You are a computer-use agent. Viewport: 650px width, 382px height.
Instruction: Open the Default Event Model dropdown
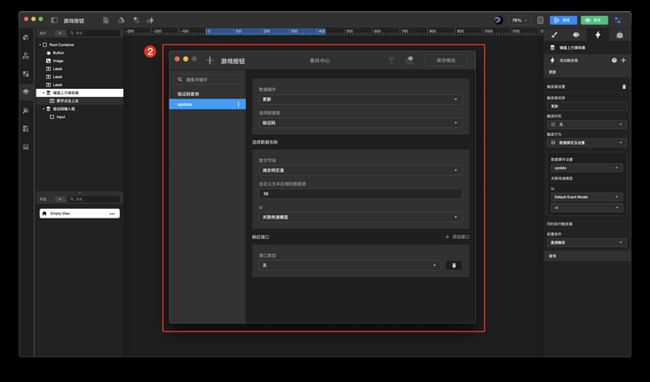click(586, 197)
